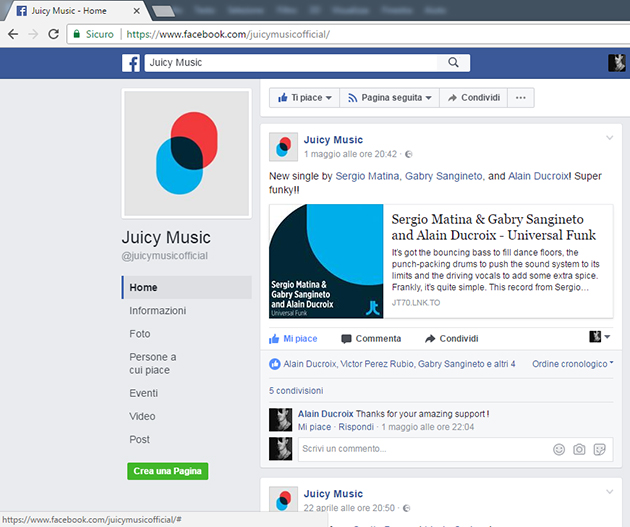Open Universal Funk article headline
Image resolution: width=630 pixels, height=527 pixels.
(494, 227)
